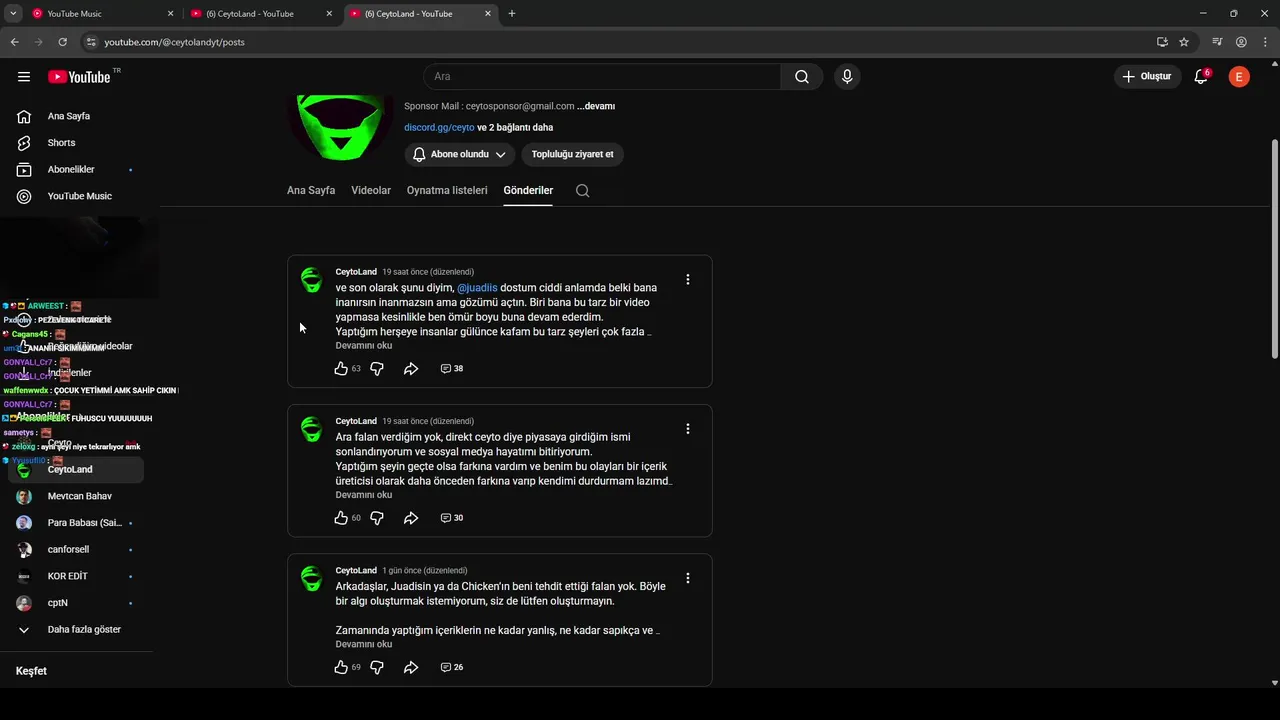Expand the second post with 'Devamını oku'

tap(364, 495)
